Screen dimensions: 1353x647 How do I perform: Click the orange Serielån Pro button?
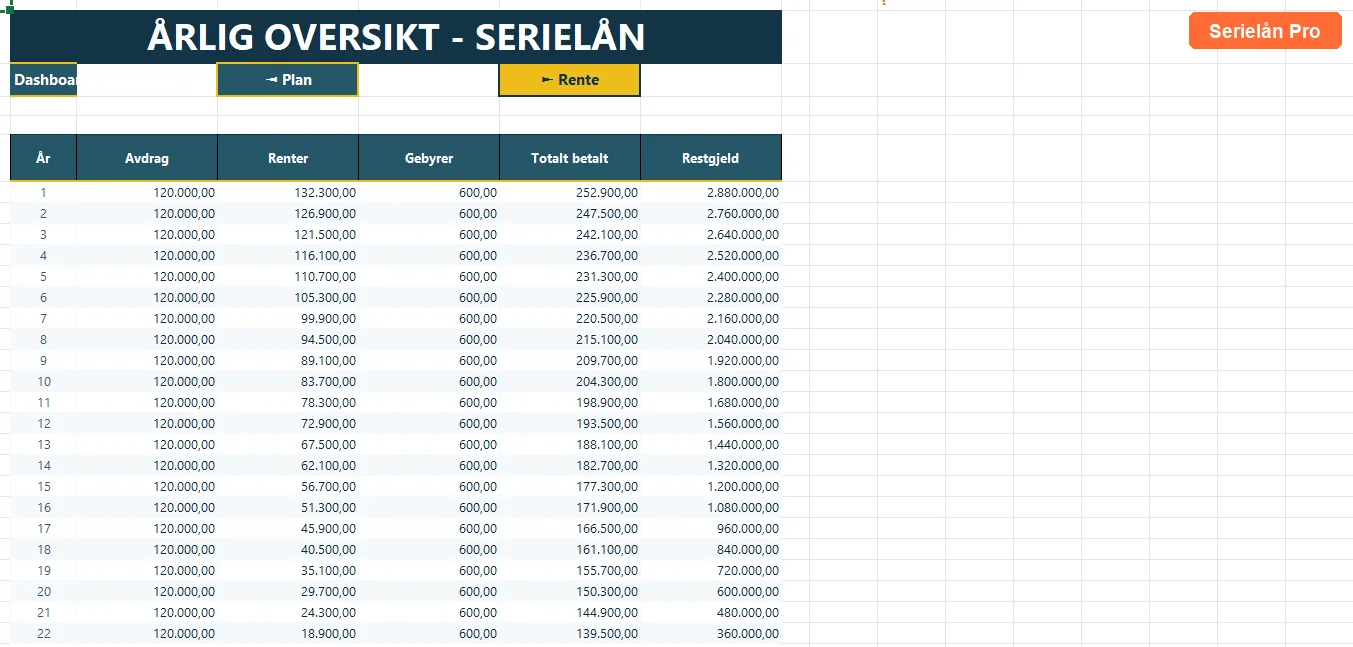[x=1265, y=31]
